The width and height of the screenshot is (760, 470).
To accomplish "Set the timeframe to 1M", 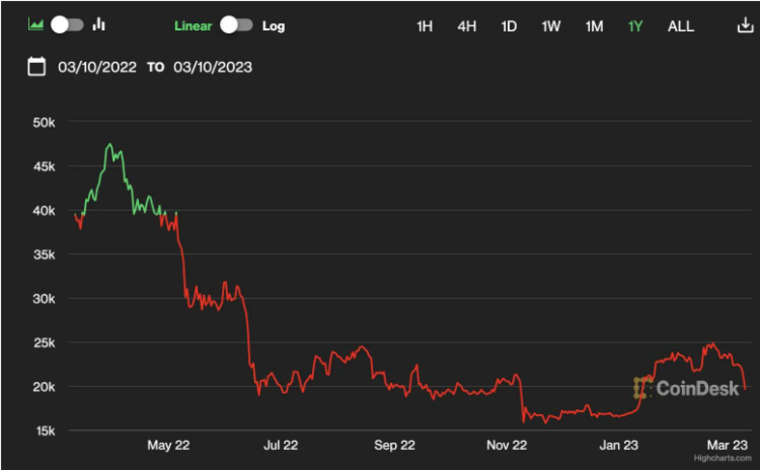I will 594,26.
